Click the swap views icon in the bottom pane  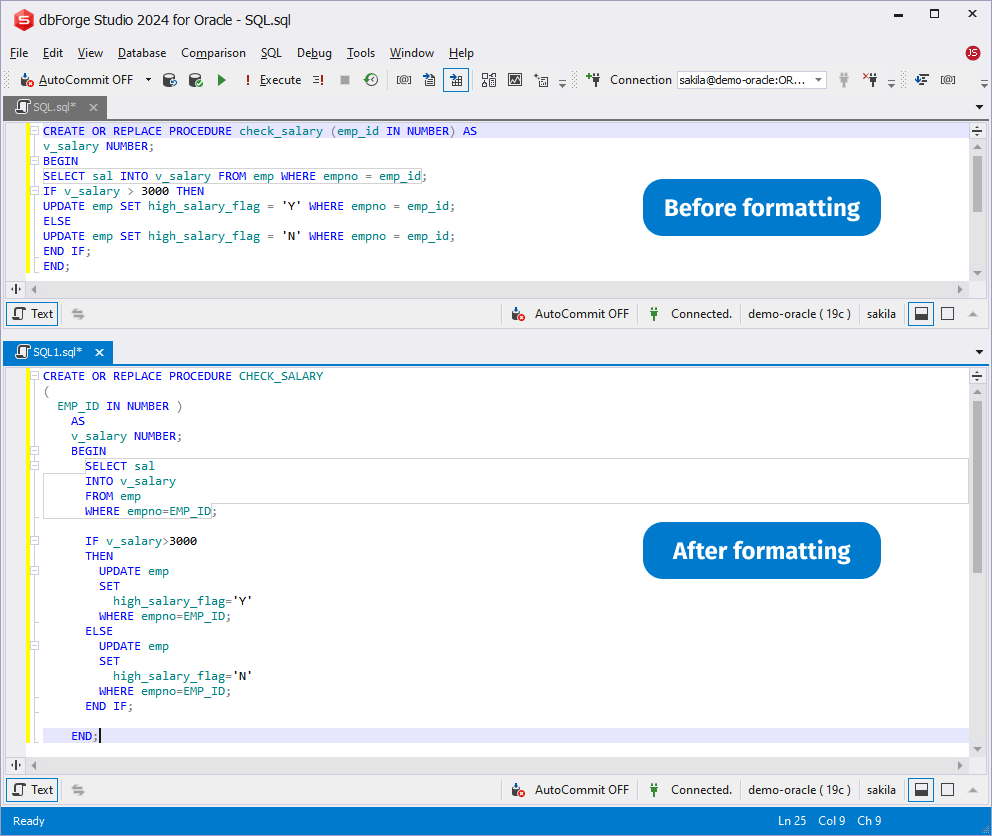click(78, 790)
